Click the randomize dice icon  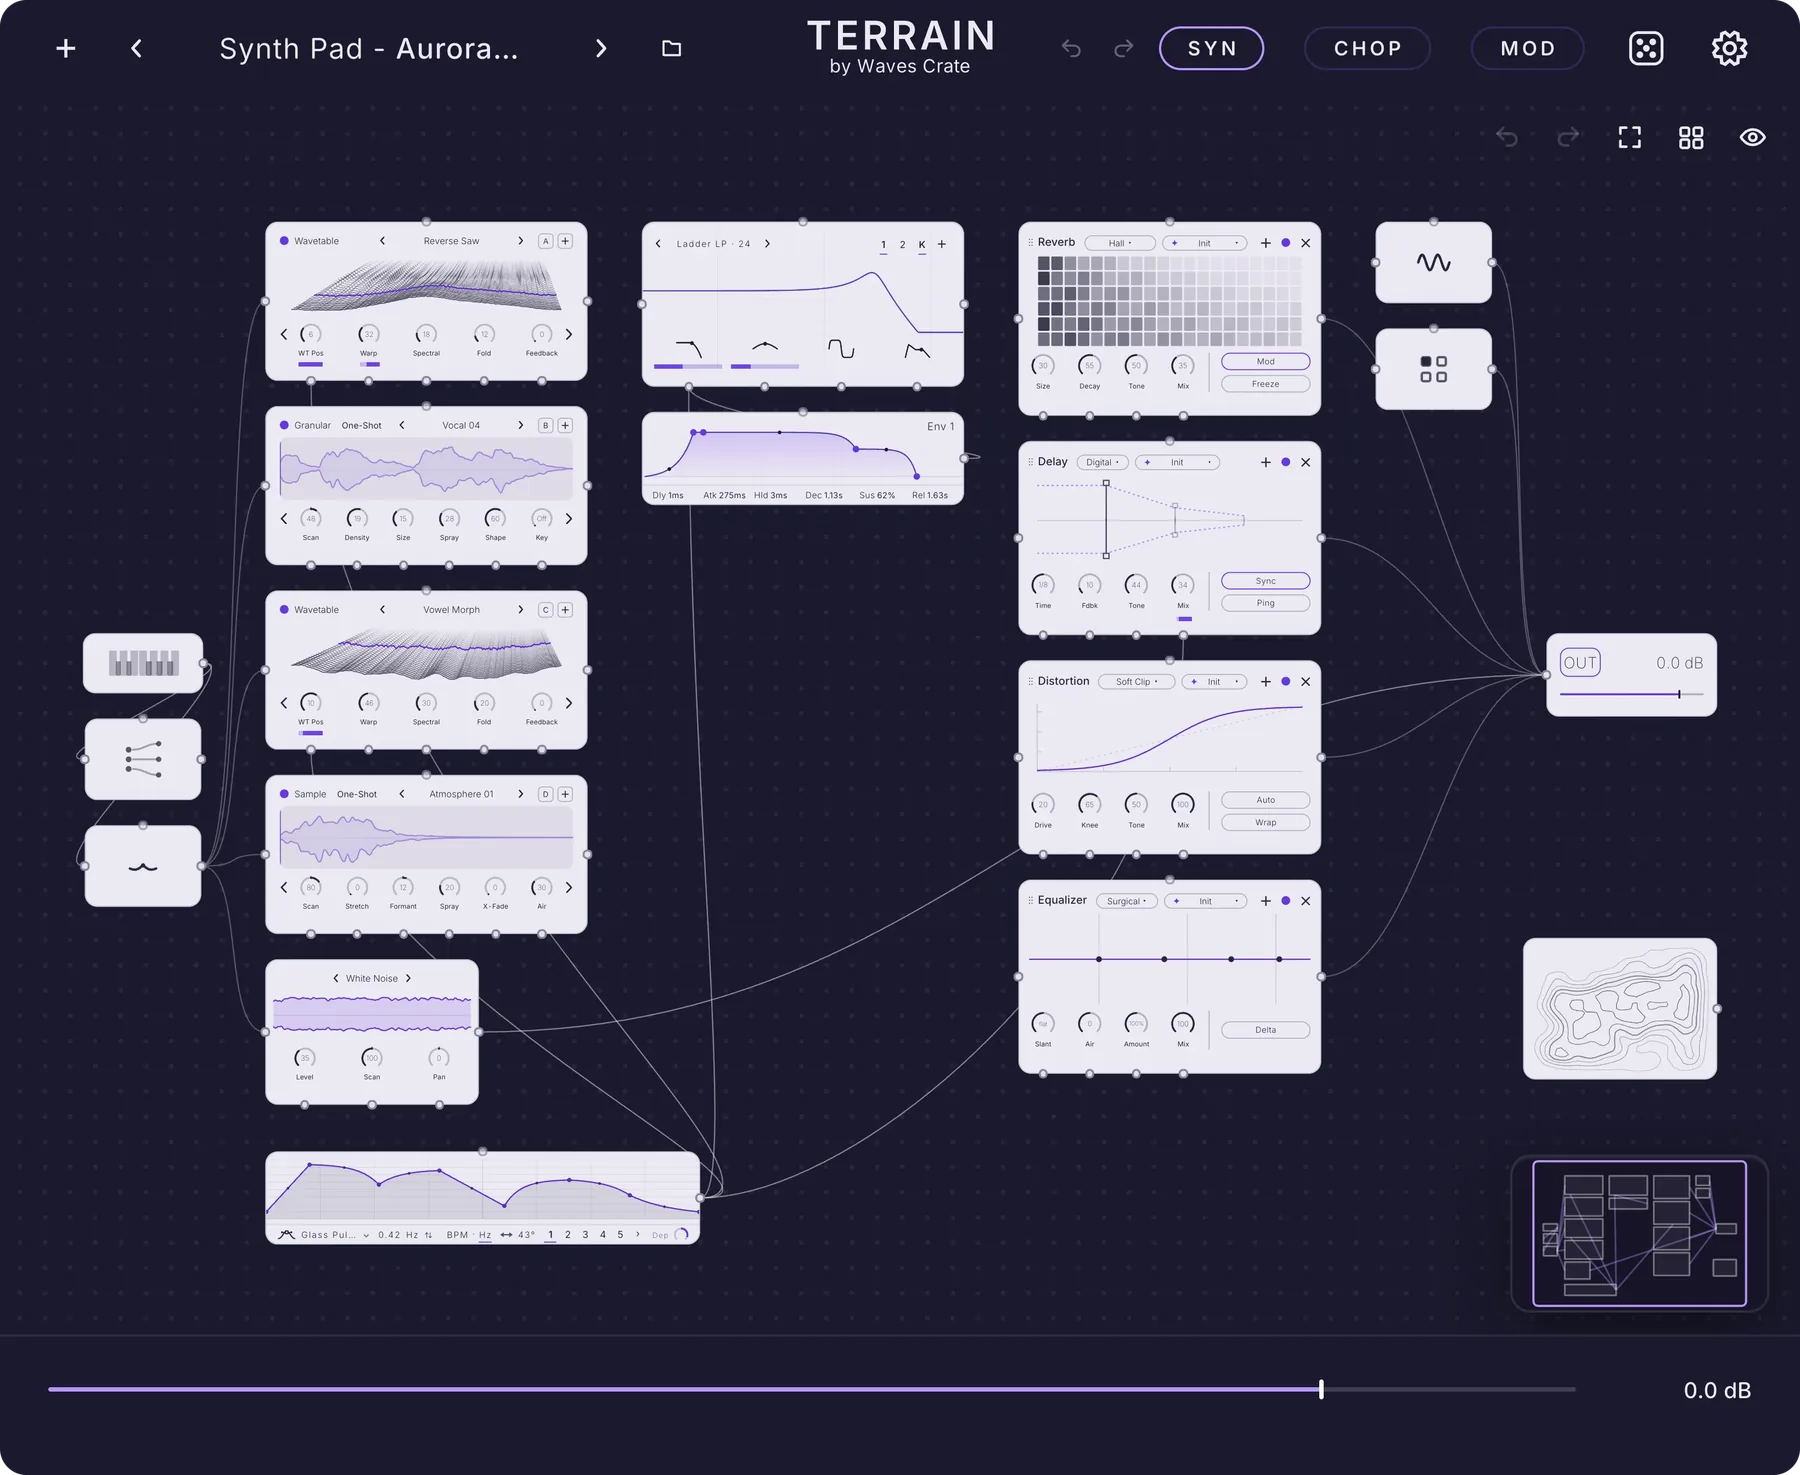point(1646,48)
